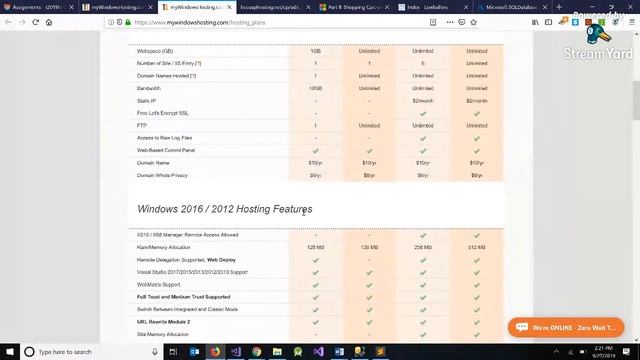Open a new browser tab with plus
Viewport: 640px width, 360px height.
[x=559, y=7]
